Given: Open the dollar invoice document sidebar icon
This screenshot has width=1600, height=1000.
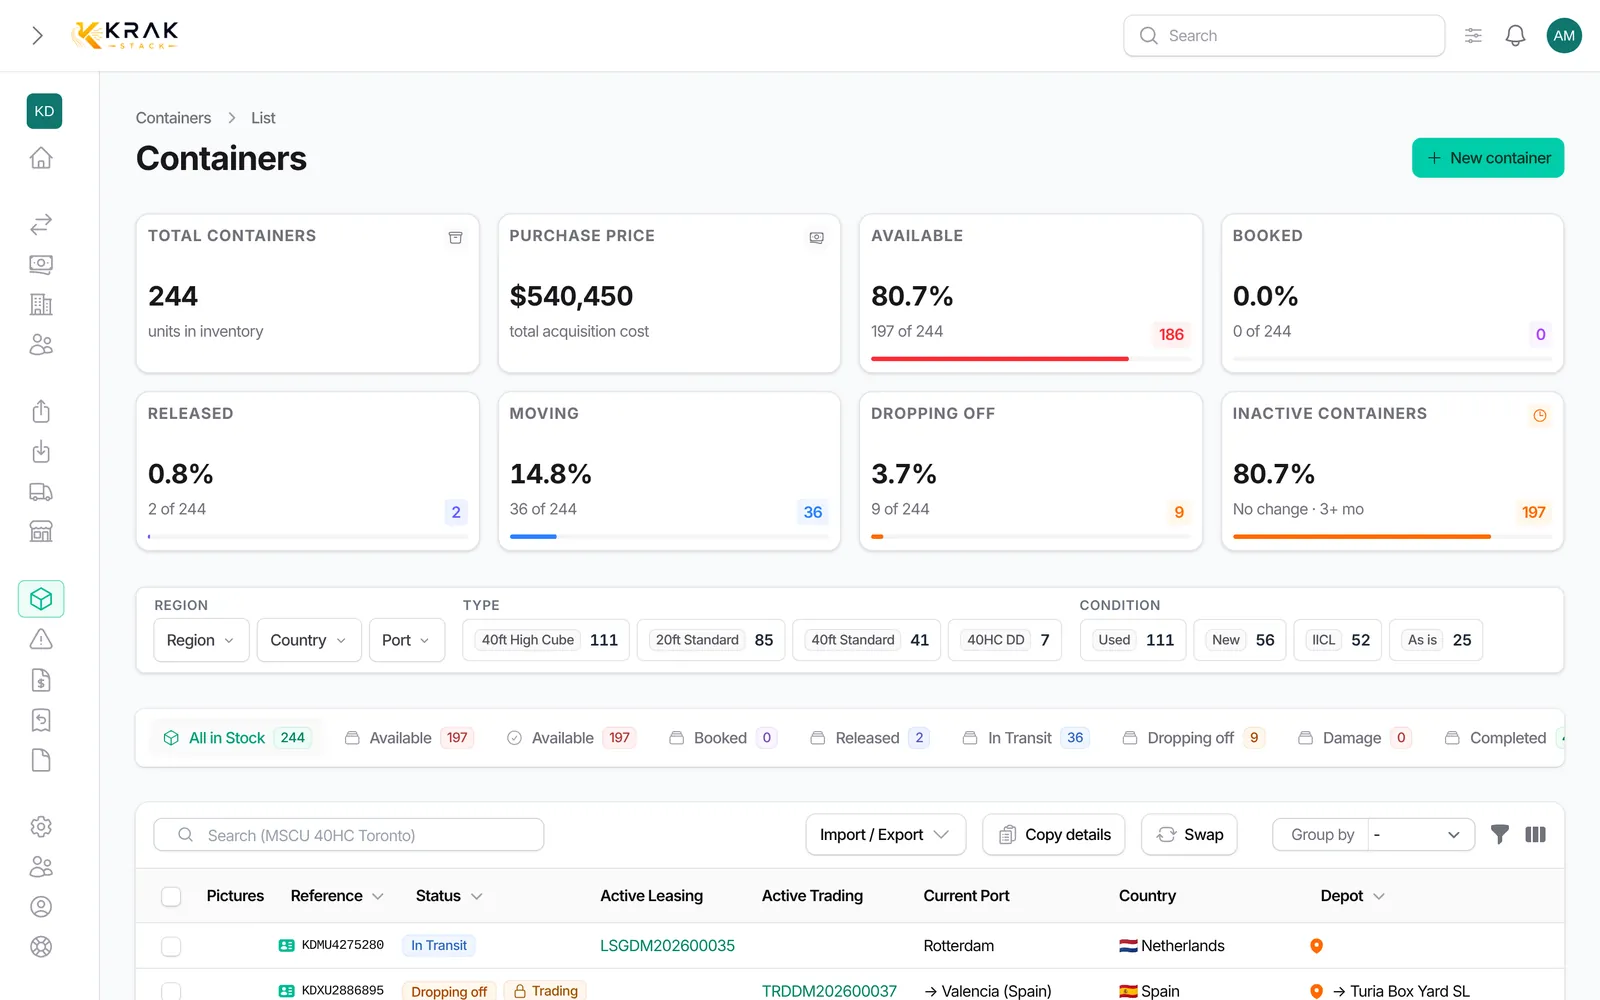Looking at the screenshot, I should [41, 680].
